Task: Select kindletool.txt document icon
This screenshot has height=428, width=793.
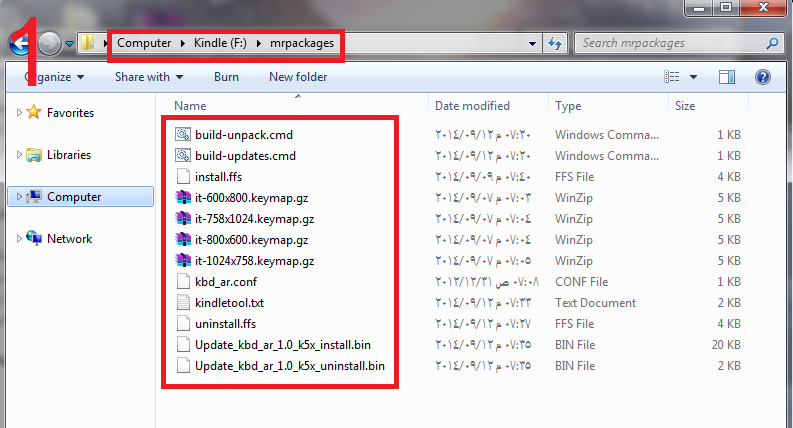Action: tap(183, 303)
